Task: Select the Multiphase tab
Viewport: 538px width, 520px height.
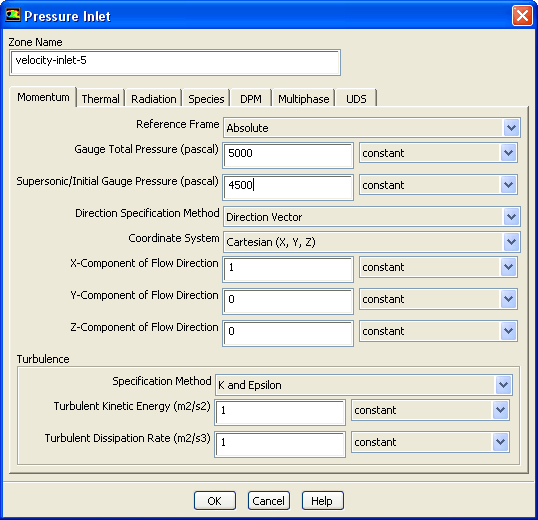Action: [303, 99]
